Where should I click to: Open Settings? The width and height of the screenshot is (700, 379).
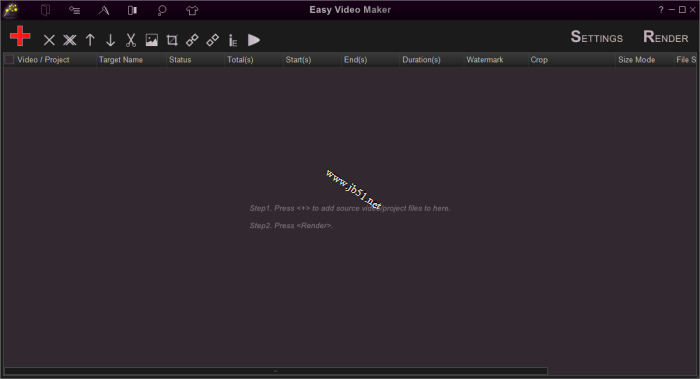click(x=596, y=37)
